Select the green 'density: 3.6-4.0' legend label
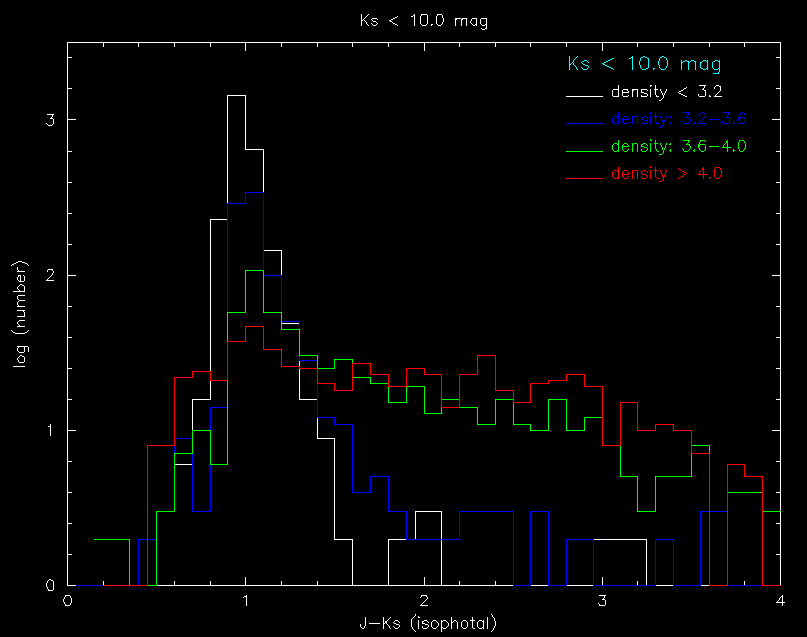Screen dimensions: 807x637 coord(679,146)
